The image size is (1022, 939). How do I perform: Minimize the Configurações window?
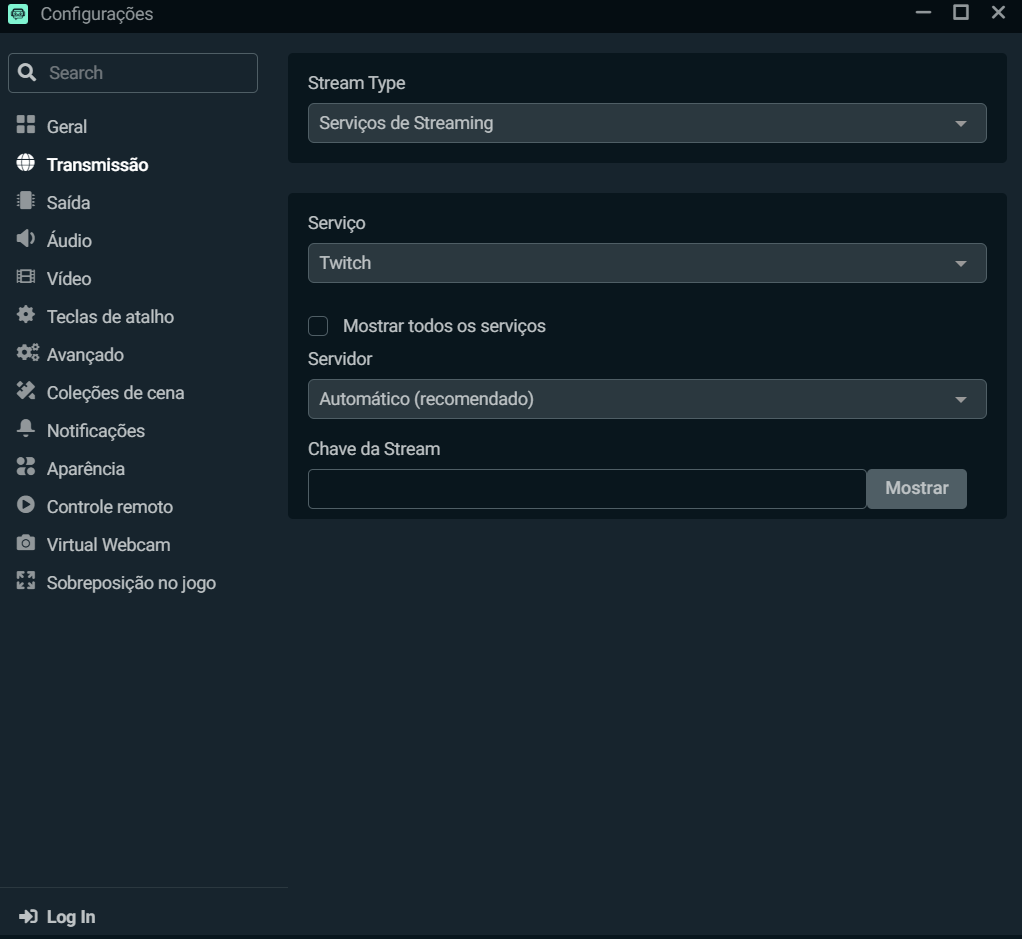pyautogui.click(x=923, y=13)
